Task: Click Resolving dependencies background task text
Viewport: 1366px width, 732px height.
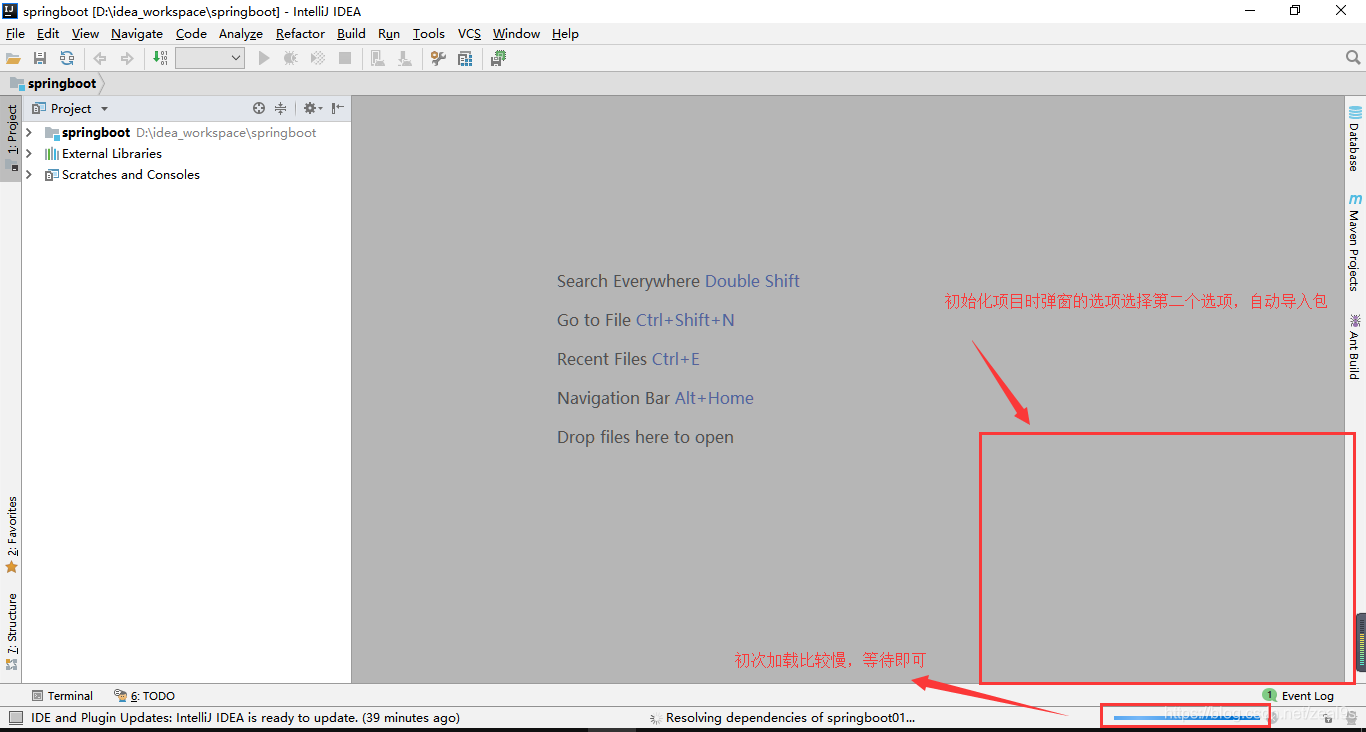Action: tap(790, 718)
